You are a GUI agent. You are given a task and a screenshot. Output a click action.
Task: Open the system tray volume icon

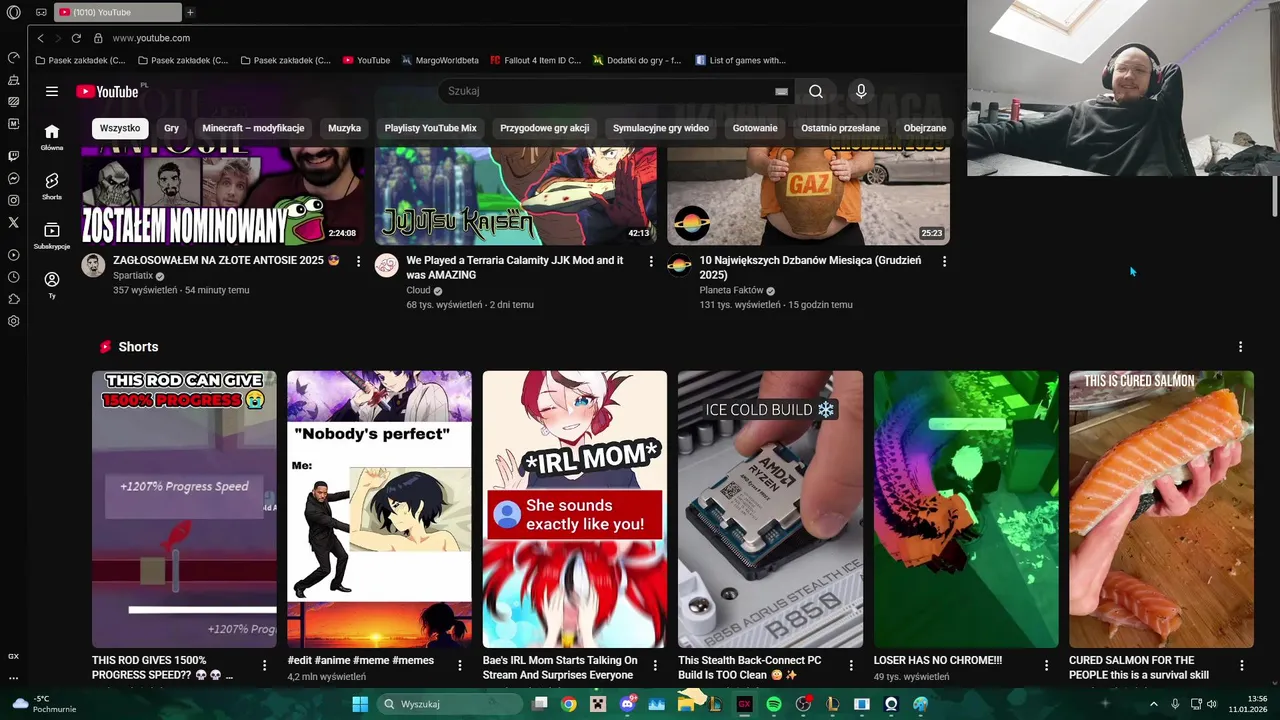(x=1212, y=704)
